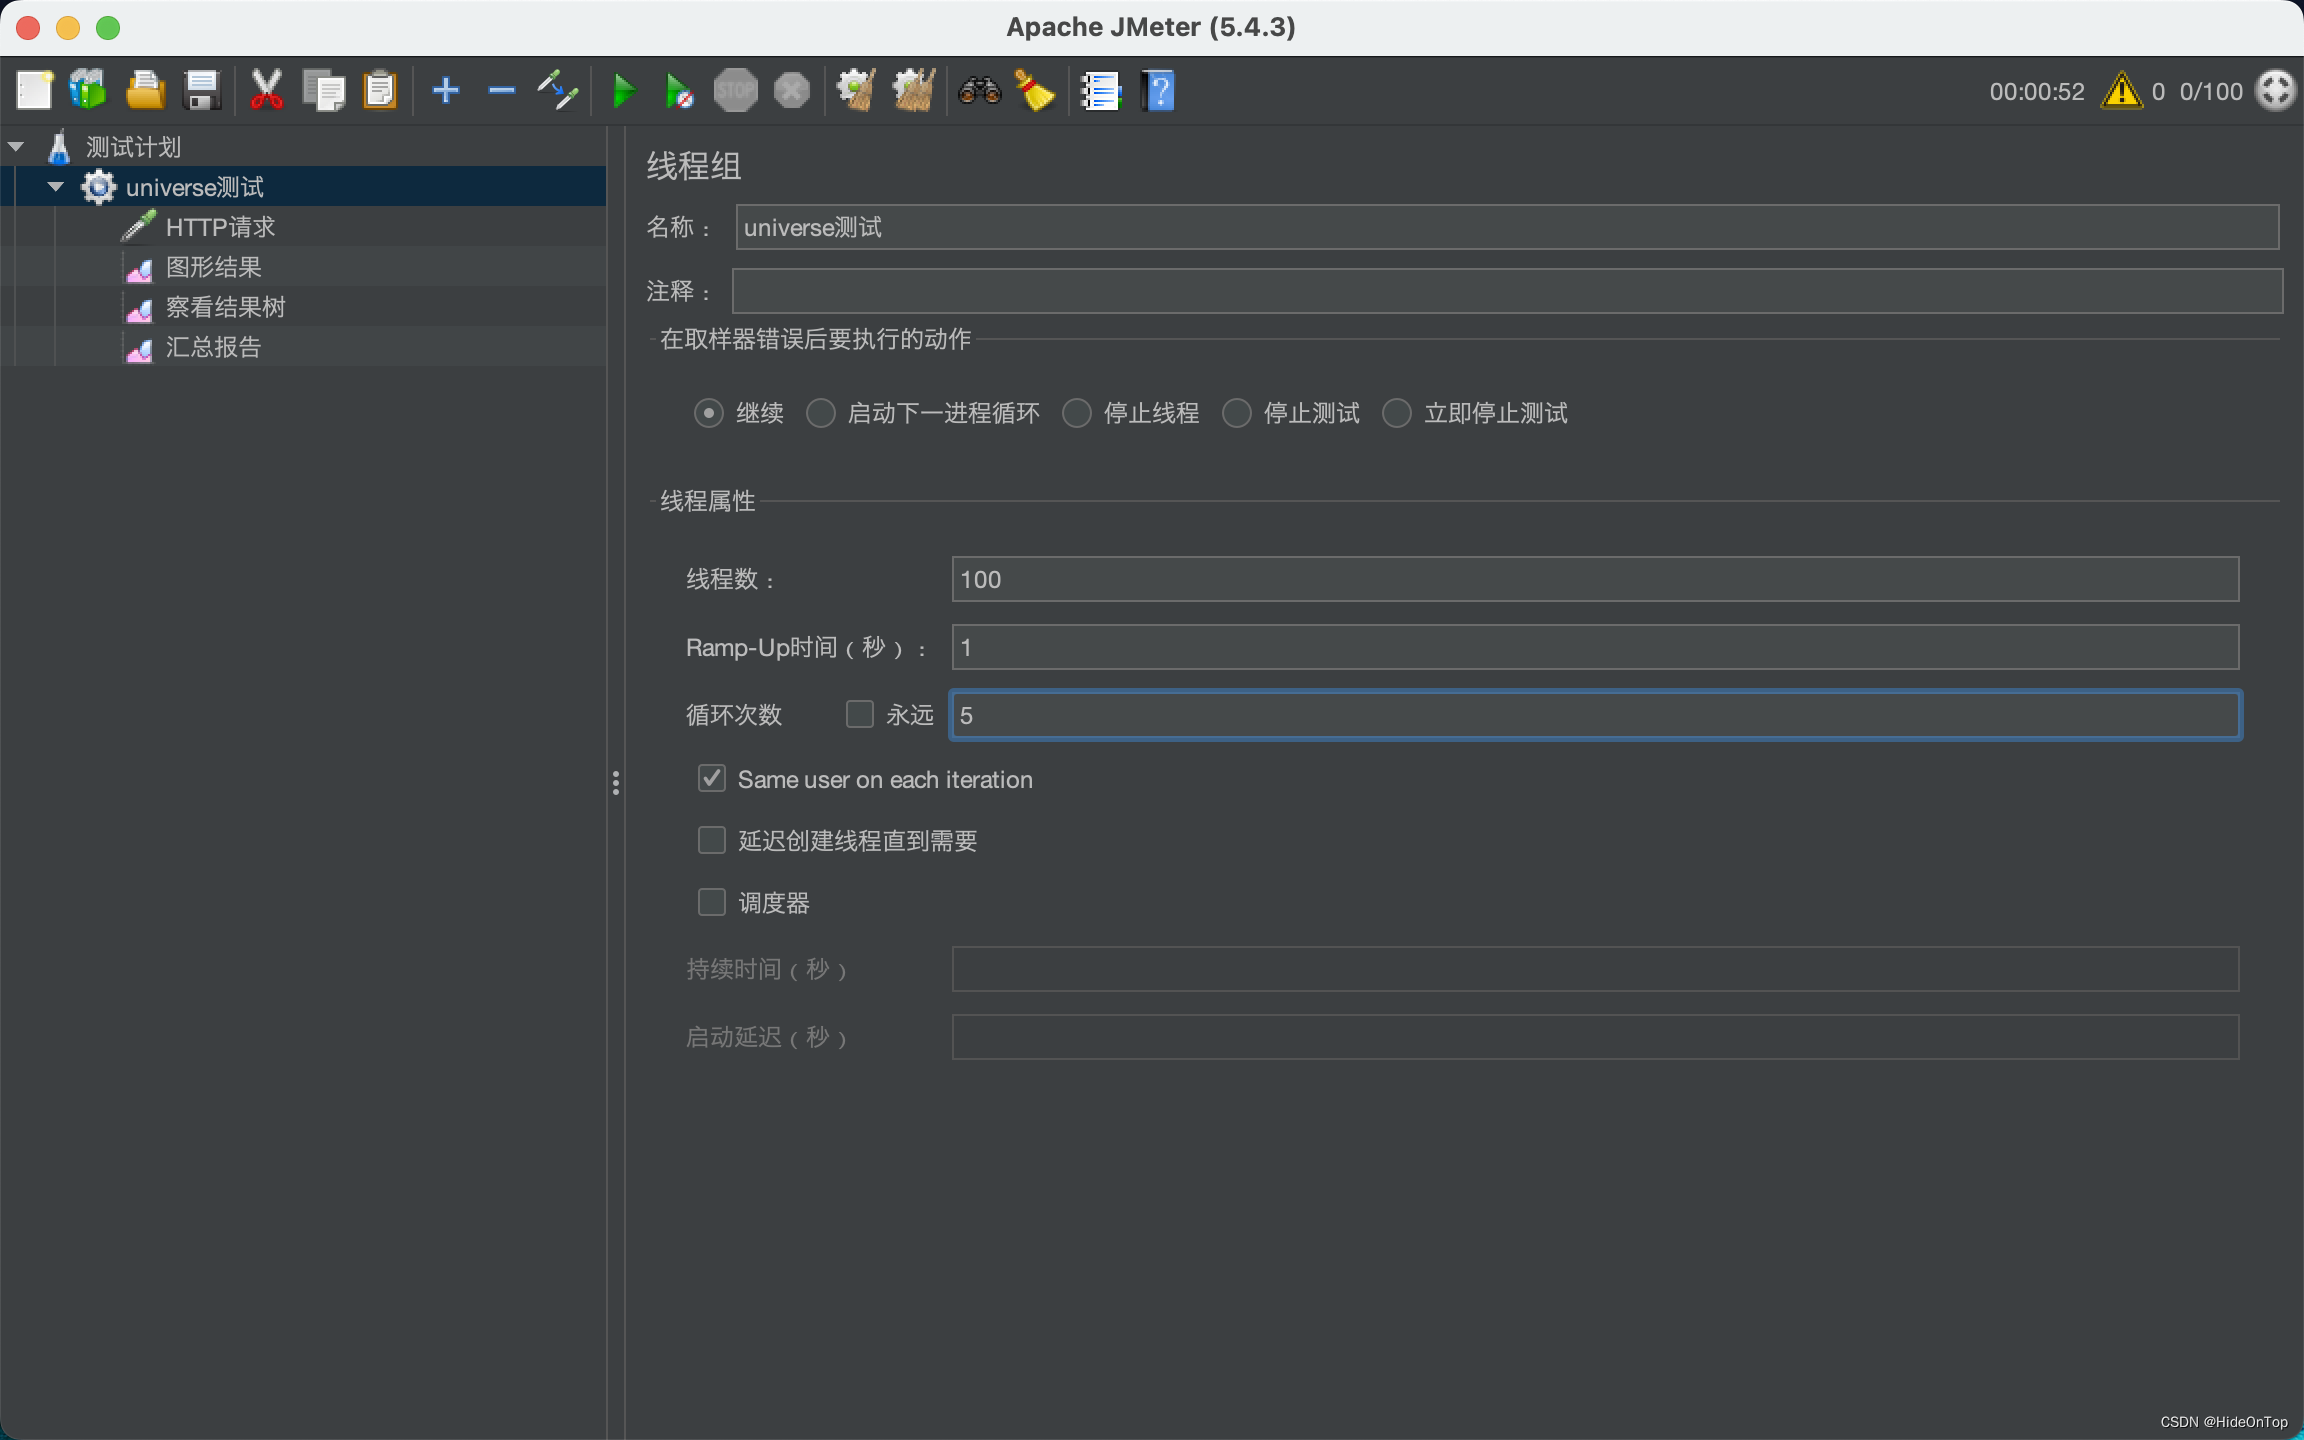Click the panel divider handle dots
This screenshot has width=2304, height=1440.
pos(616,783)
